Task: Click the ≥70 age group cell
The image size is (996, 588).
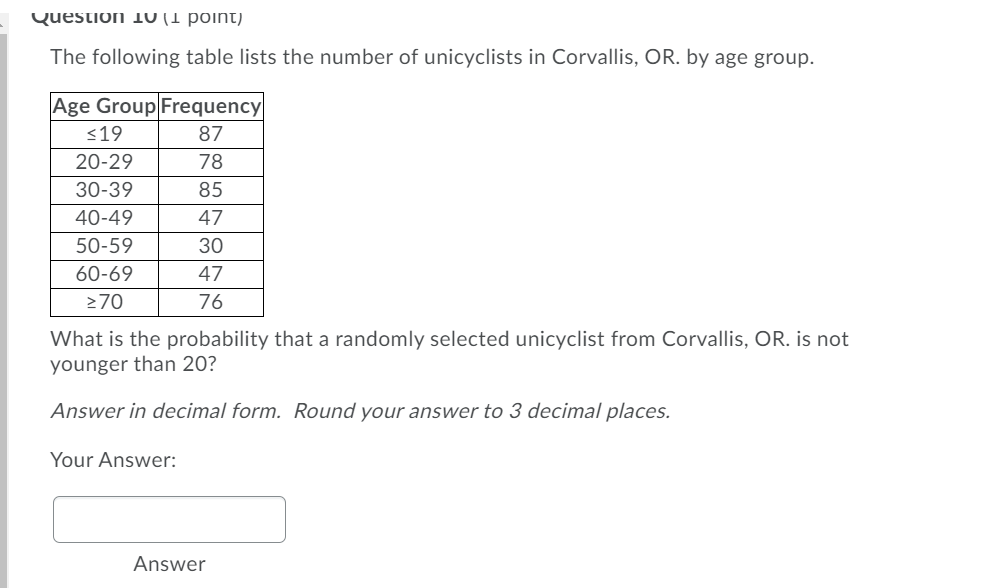Action: click(x=104, y=302)
